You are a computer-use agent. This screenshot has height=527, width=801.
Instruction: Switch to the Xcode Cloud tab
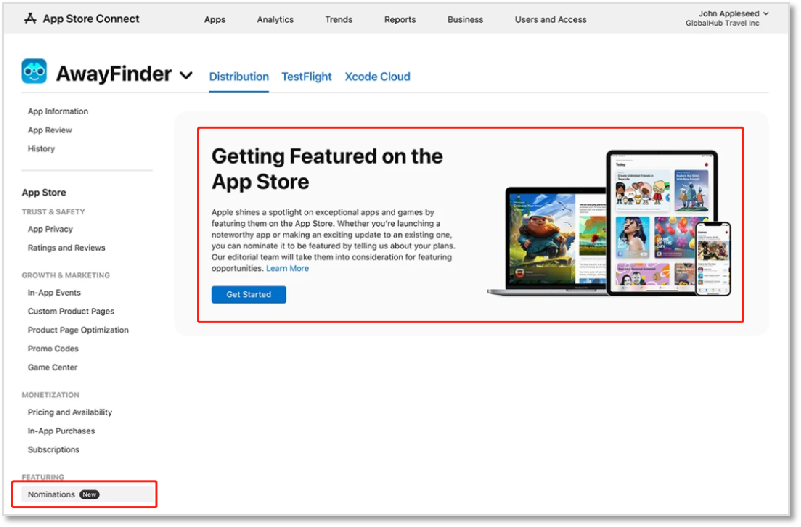(x=378, y=77)
